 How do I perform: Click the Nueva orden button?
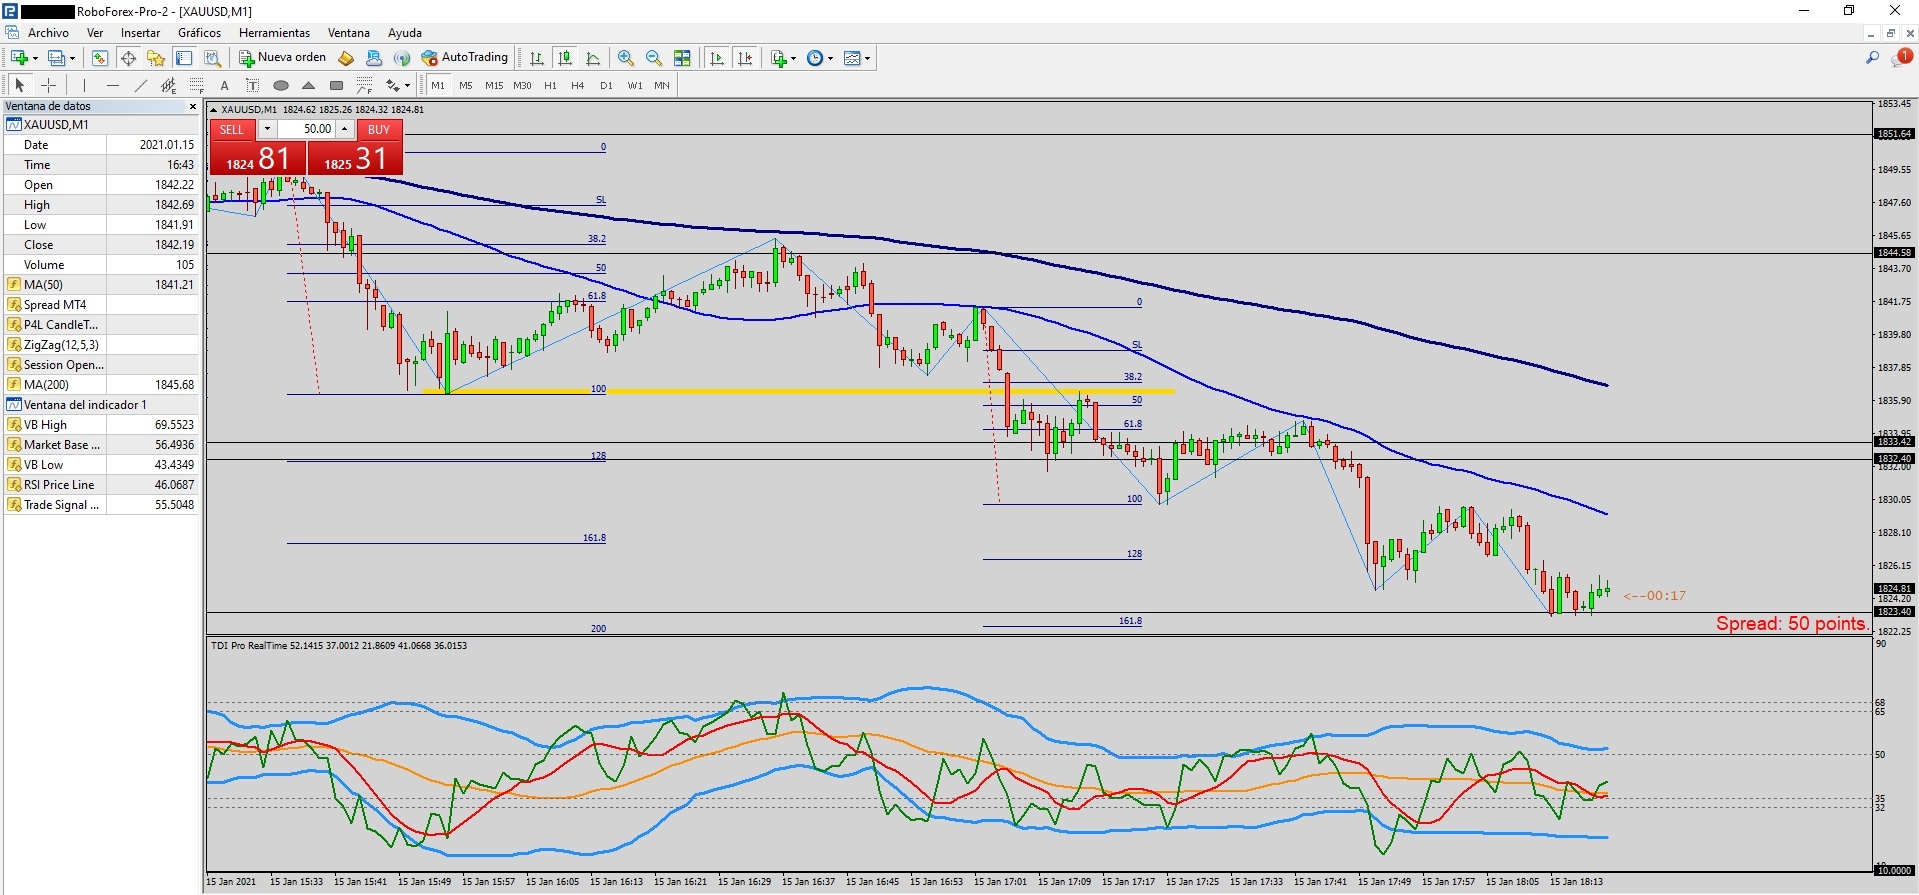(x=283, y=58)
